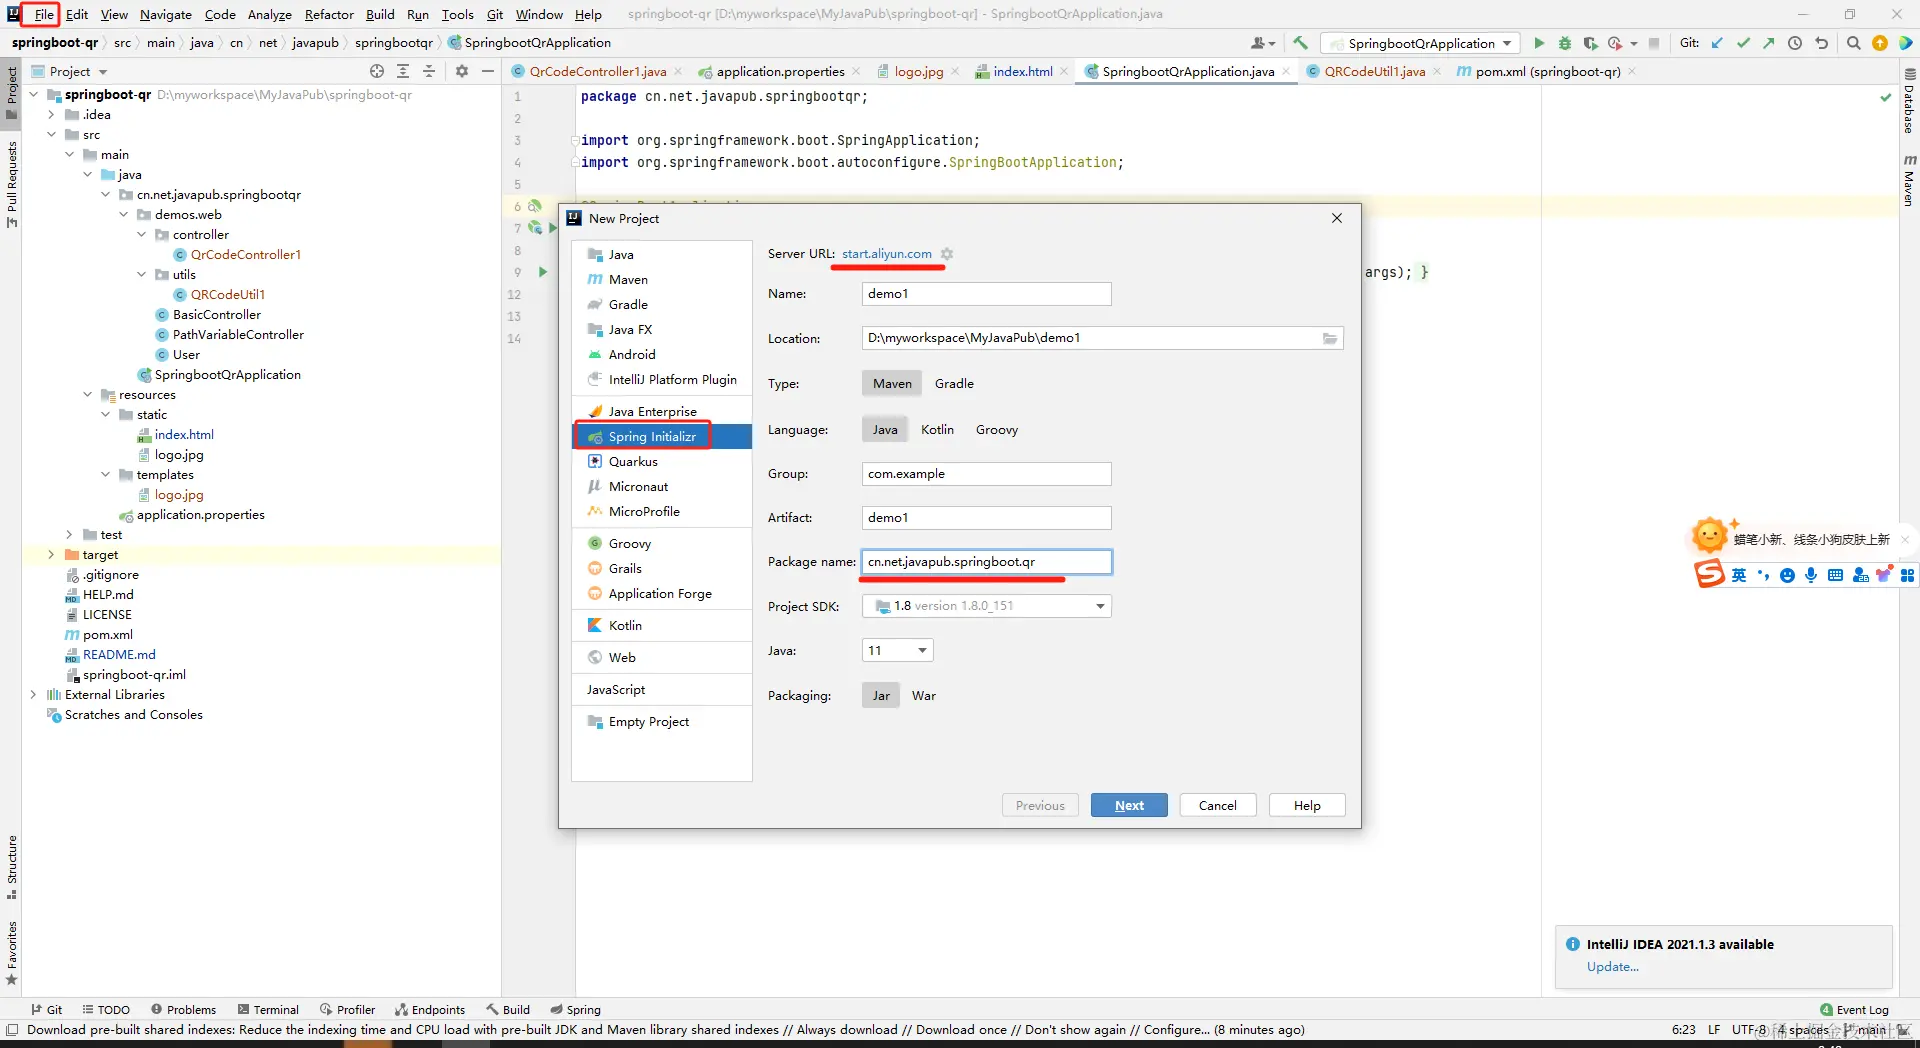The width and height of the screenshot is (1920, 1048).
Task: Open Server URL settings gear
Action: (x=947, y=254)
